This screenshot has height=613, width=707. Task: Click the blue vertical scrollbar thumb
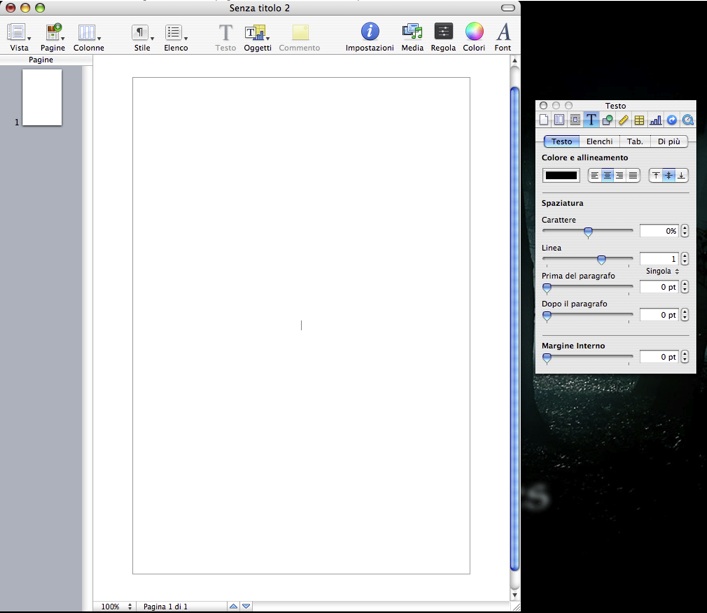515,329
